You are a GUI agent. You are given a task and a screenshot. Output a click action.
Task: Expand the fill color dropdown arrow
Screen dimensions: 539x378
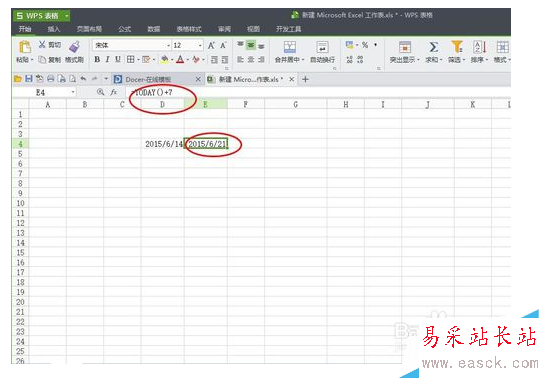pyautogui.click(x=172, y=60)
